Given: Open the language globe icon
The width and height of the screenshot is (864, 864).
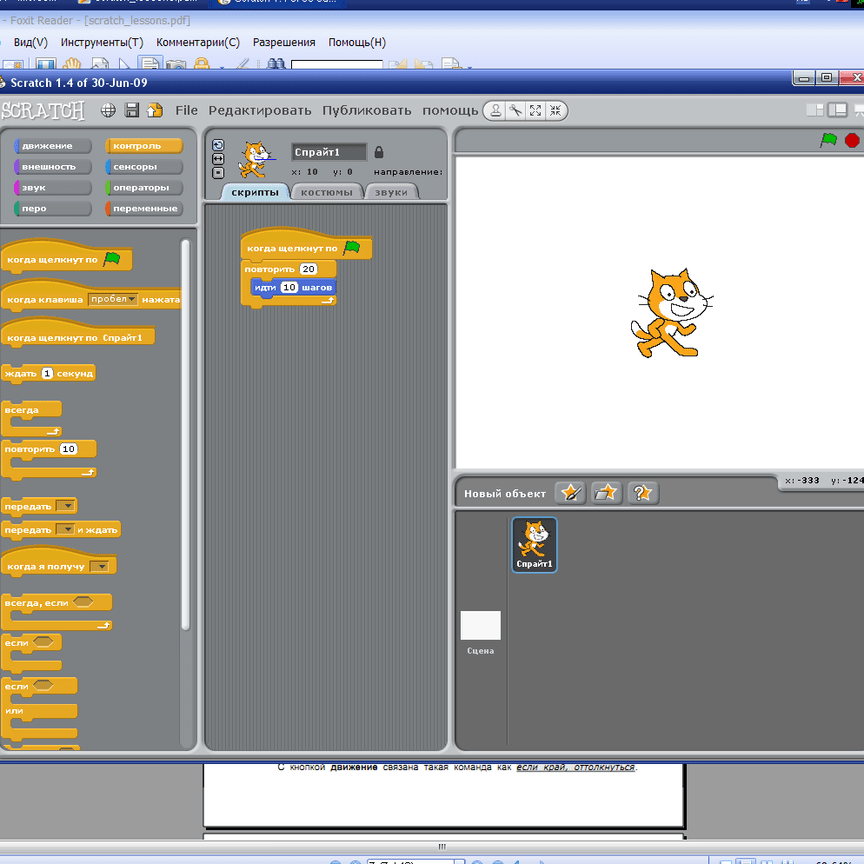Looking at the screenshot, I should pos(108,110).
